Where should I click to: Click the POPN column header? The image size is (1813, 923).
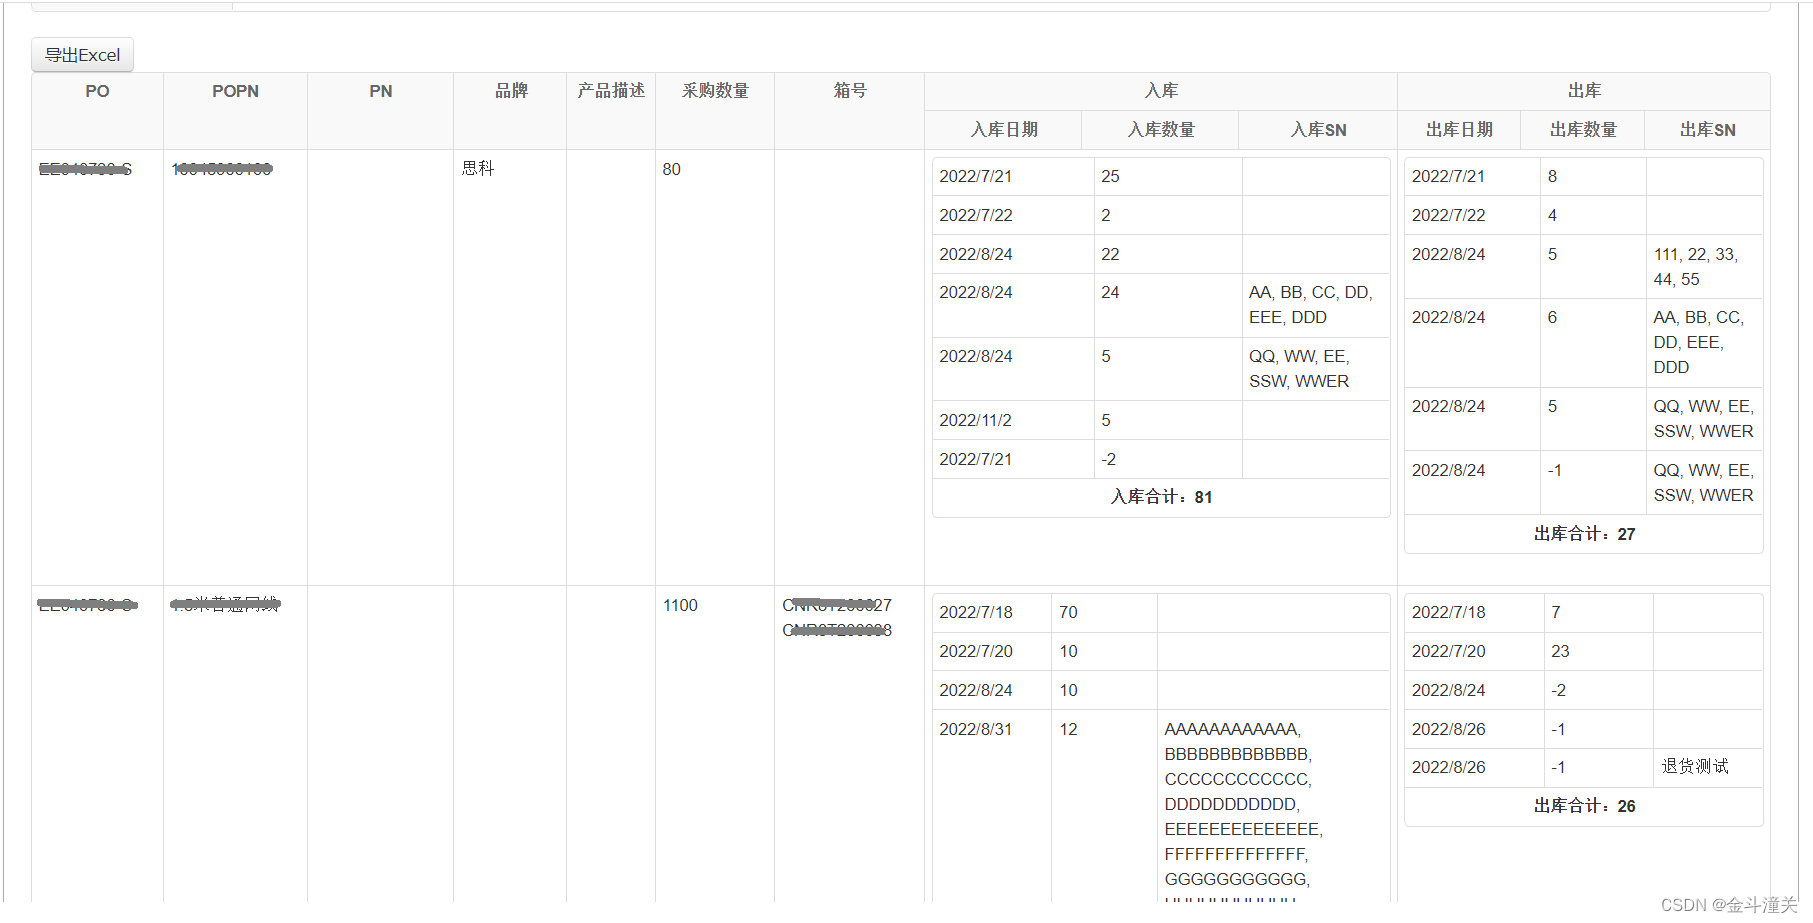(x=235, y=91)
